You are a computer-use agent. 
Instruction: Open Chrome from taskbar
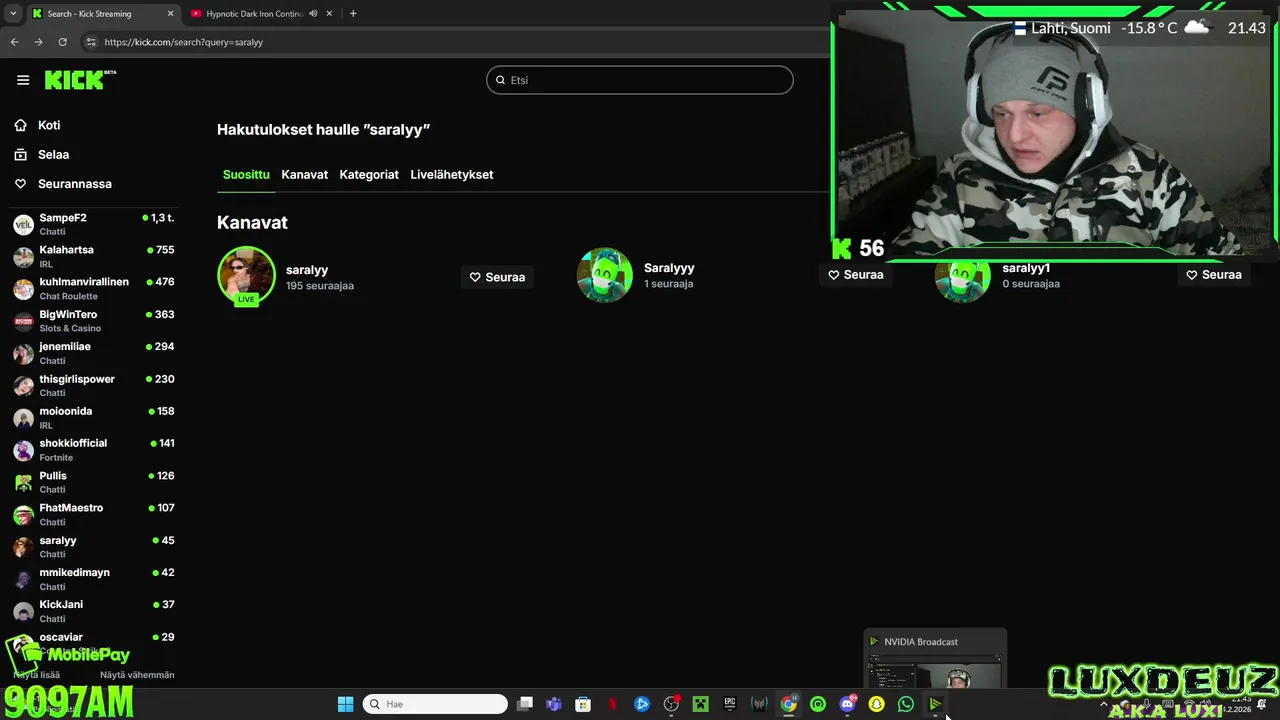(789, 704)
